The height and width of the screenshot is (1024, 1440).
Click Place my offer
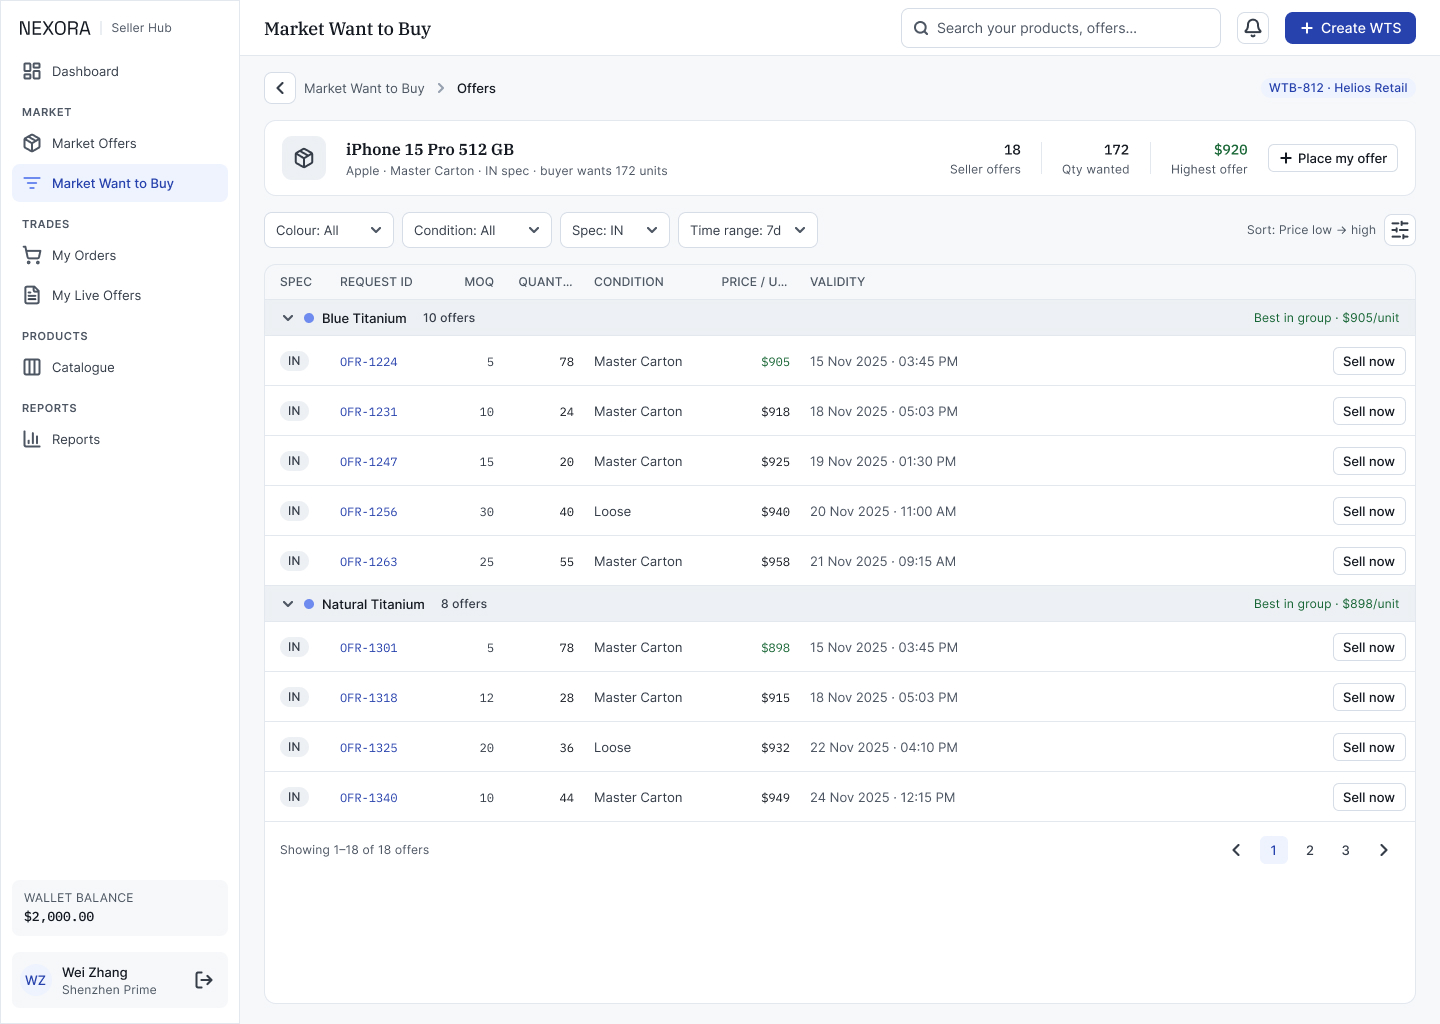tap(1333, 158)
